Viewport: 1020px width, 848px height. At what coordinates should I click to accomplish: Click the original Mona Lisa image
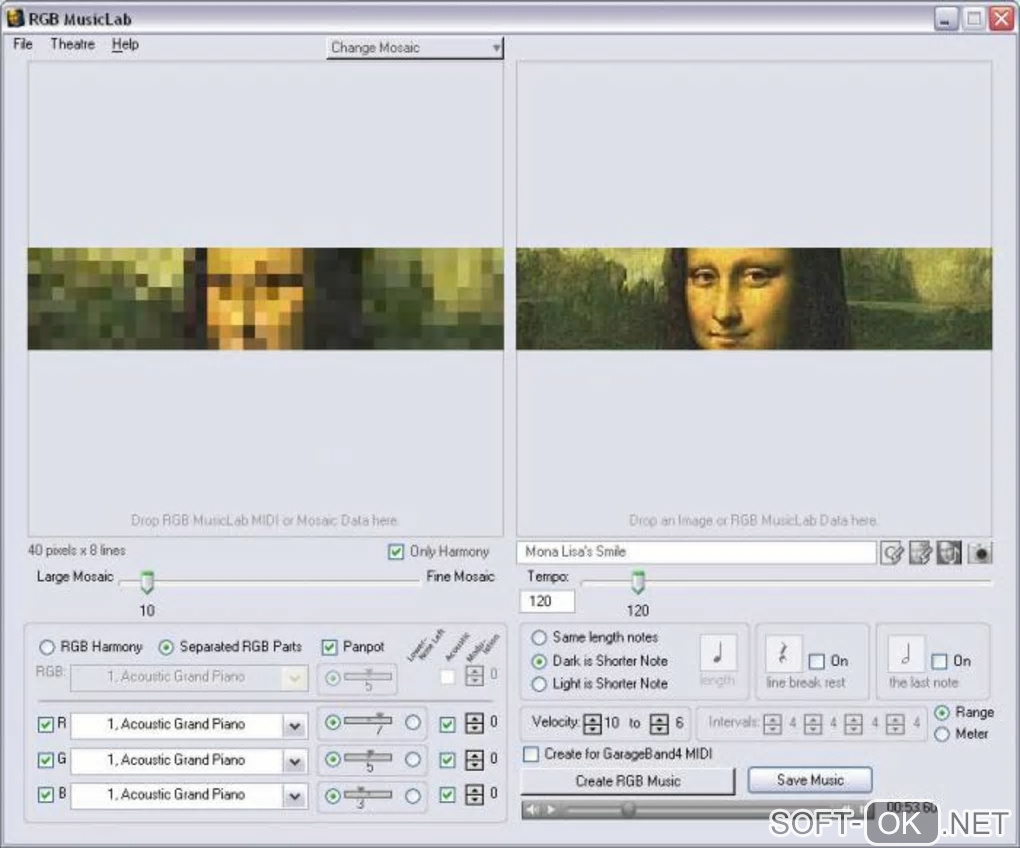(754, 298)
